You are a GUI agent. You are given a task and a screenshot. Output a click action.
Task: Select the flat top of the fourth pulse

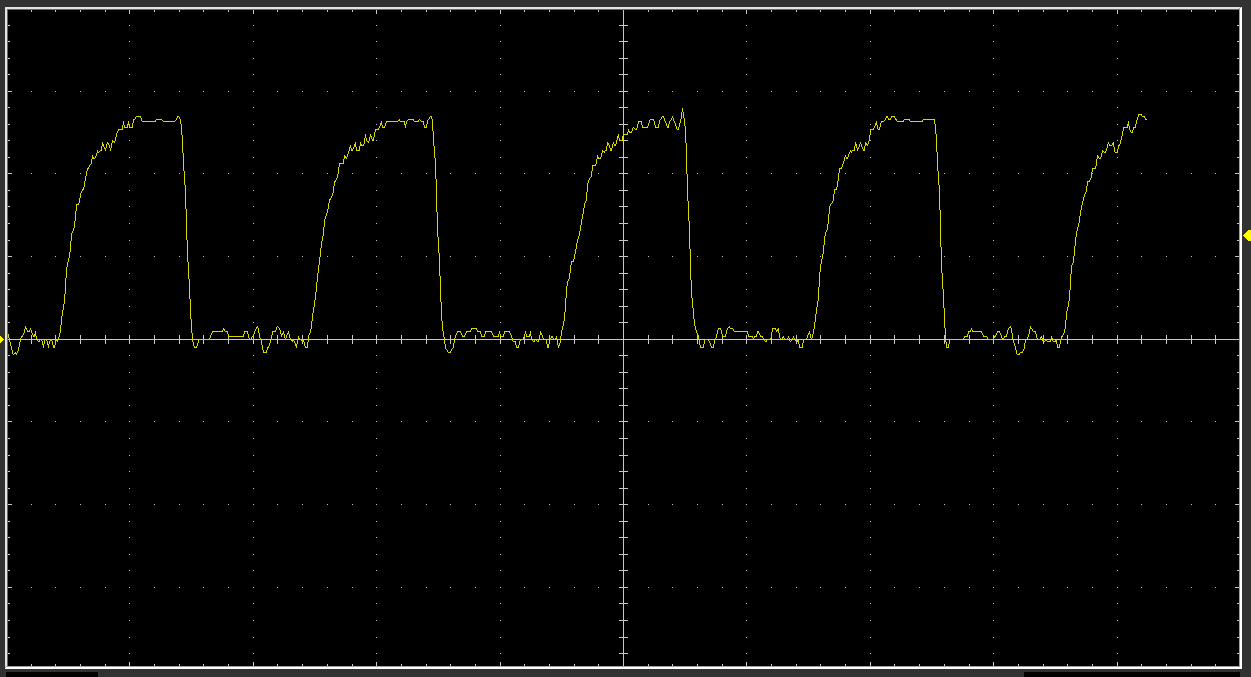tap(910, 120)
